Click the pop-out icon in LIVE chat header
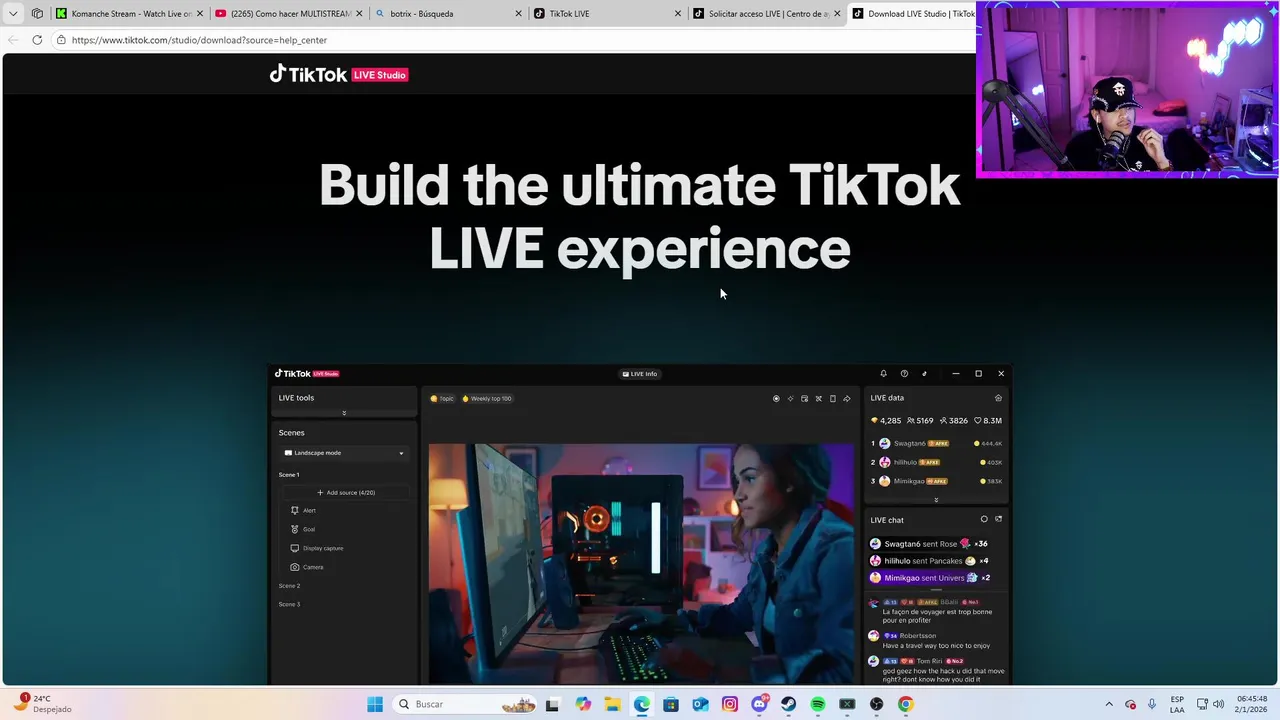This screenshot has width=1280, height=720. tap(998, 519)
